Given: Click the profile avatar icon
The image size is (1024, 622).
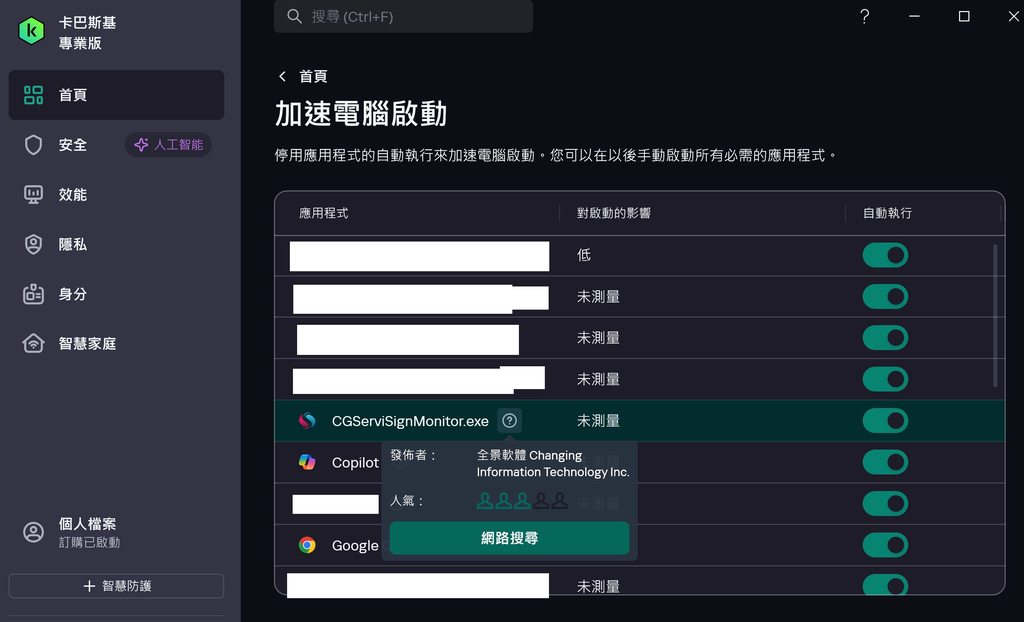Looking at the screenshot, I should 33,532.
